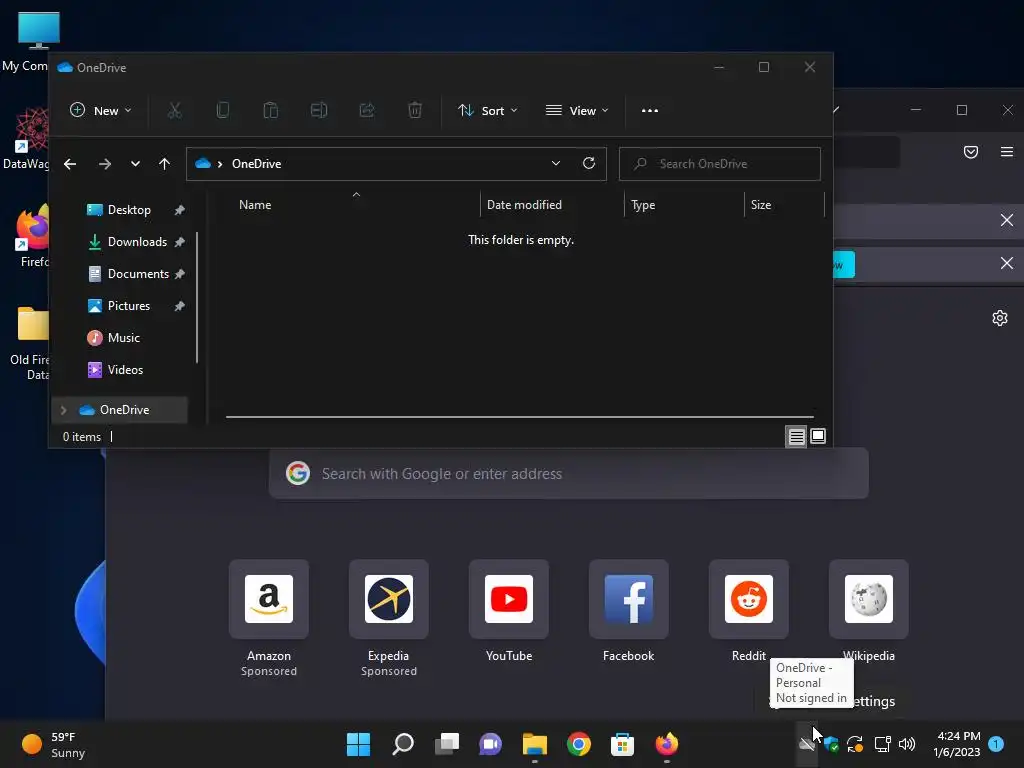Switch to large thumbnails view button
1024x768 pixels.
click(x=818, y=436)
